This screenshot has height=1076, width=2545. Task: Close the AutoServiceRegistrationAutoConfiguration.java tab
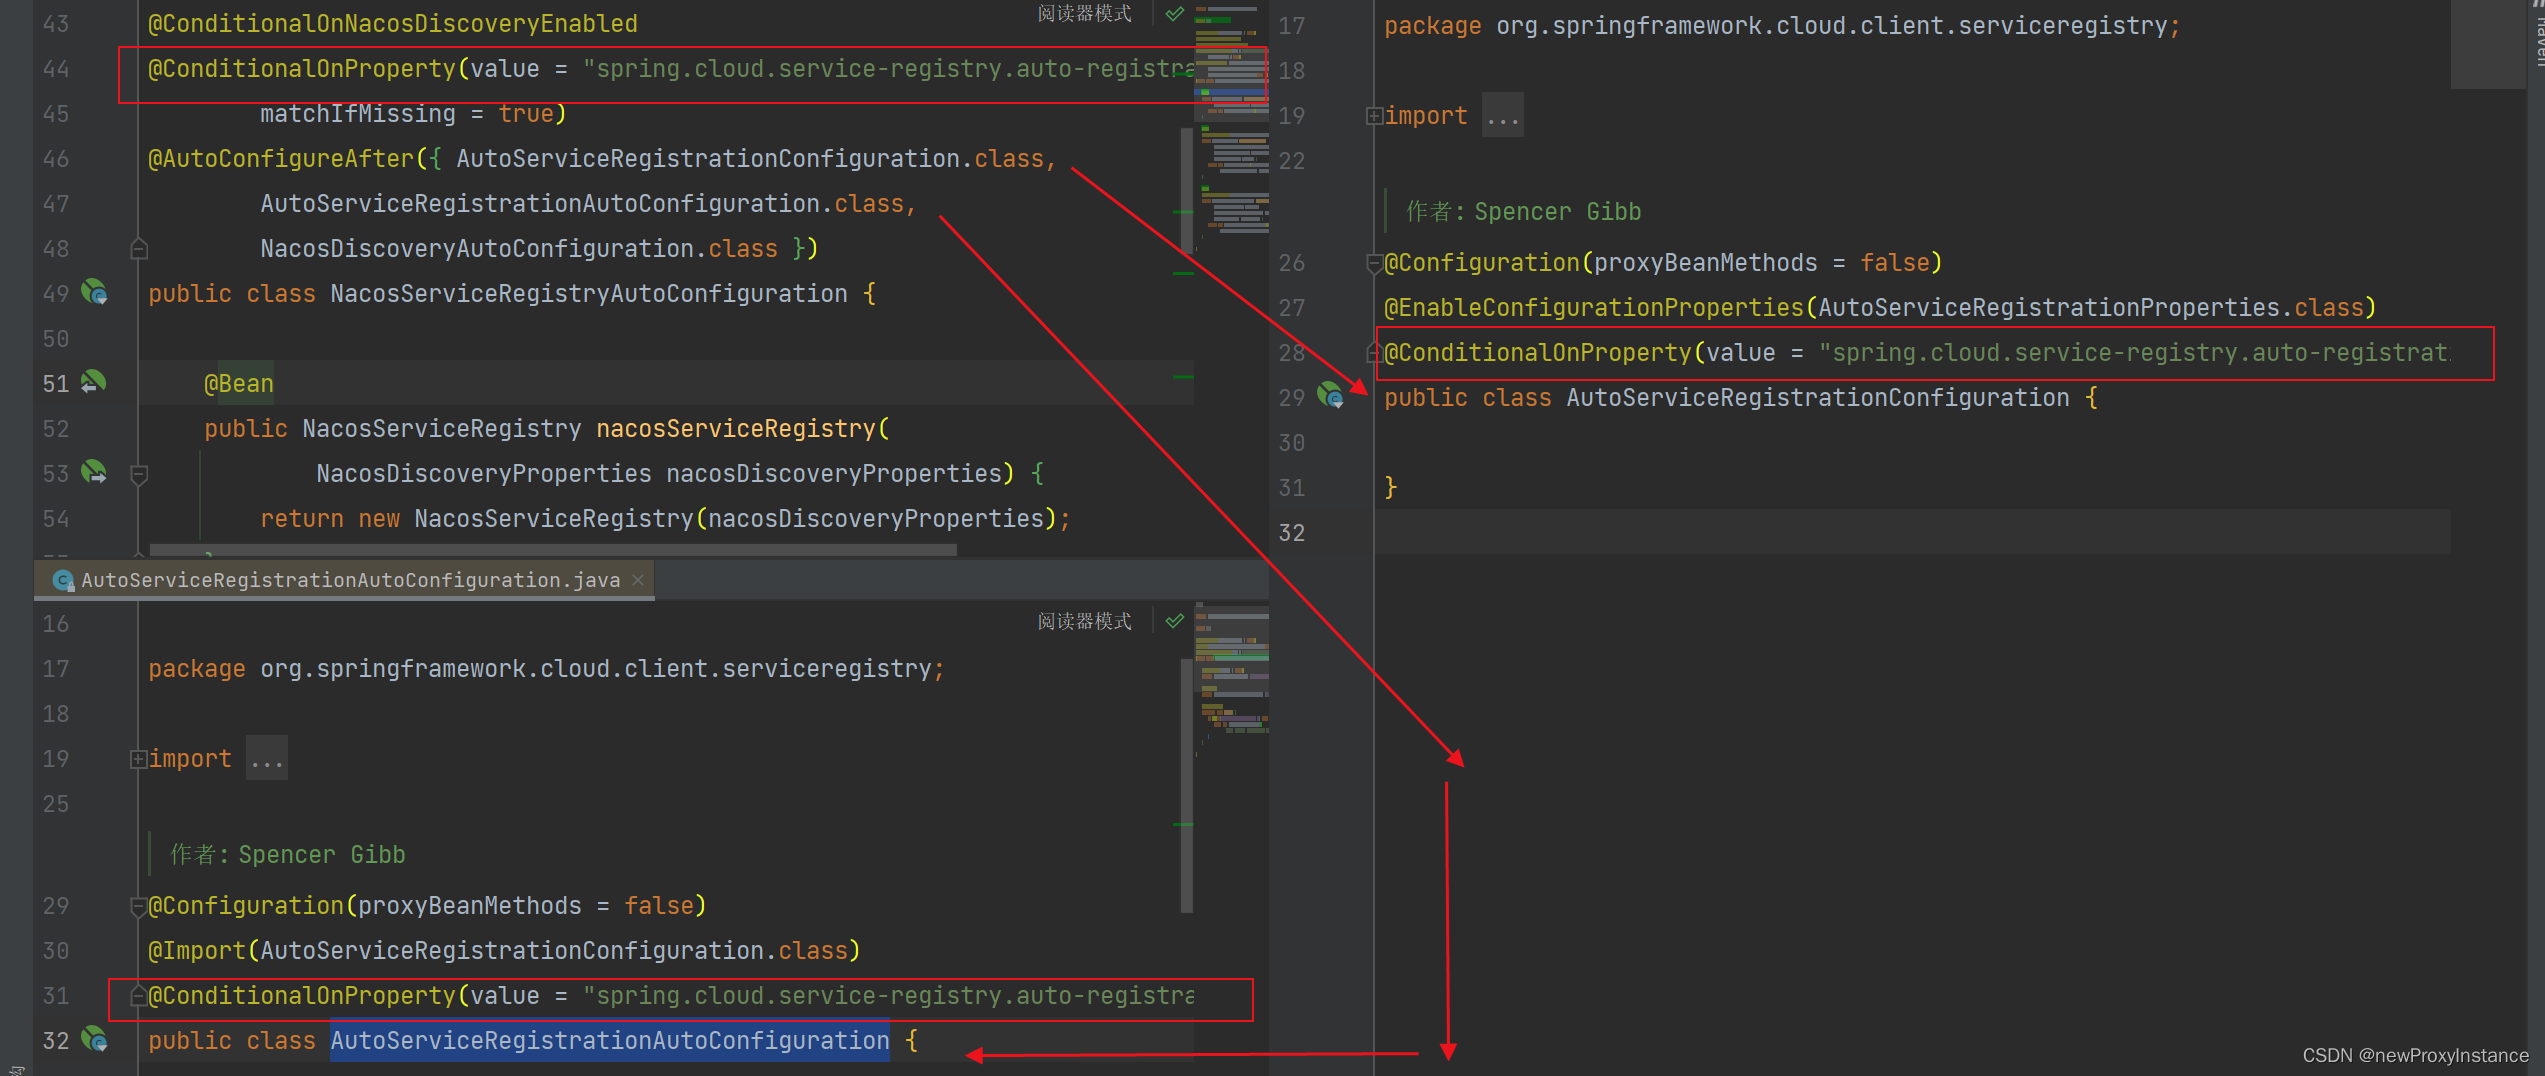coord(638,580)
